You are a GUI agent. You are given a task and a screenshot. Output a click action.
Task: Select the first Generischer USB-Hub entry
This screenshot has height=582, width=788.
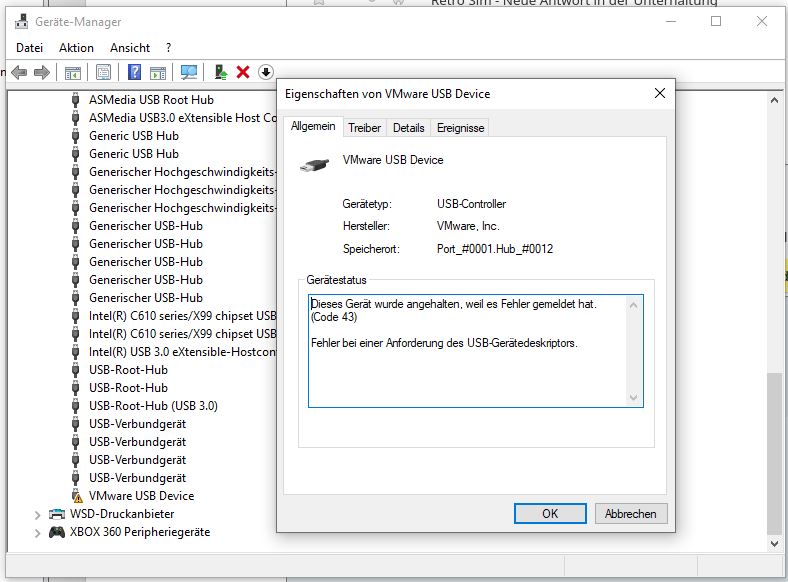(x=146, y=226)
